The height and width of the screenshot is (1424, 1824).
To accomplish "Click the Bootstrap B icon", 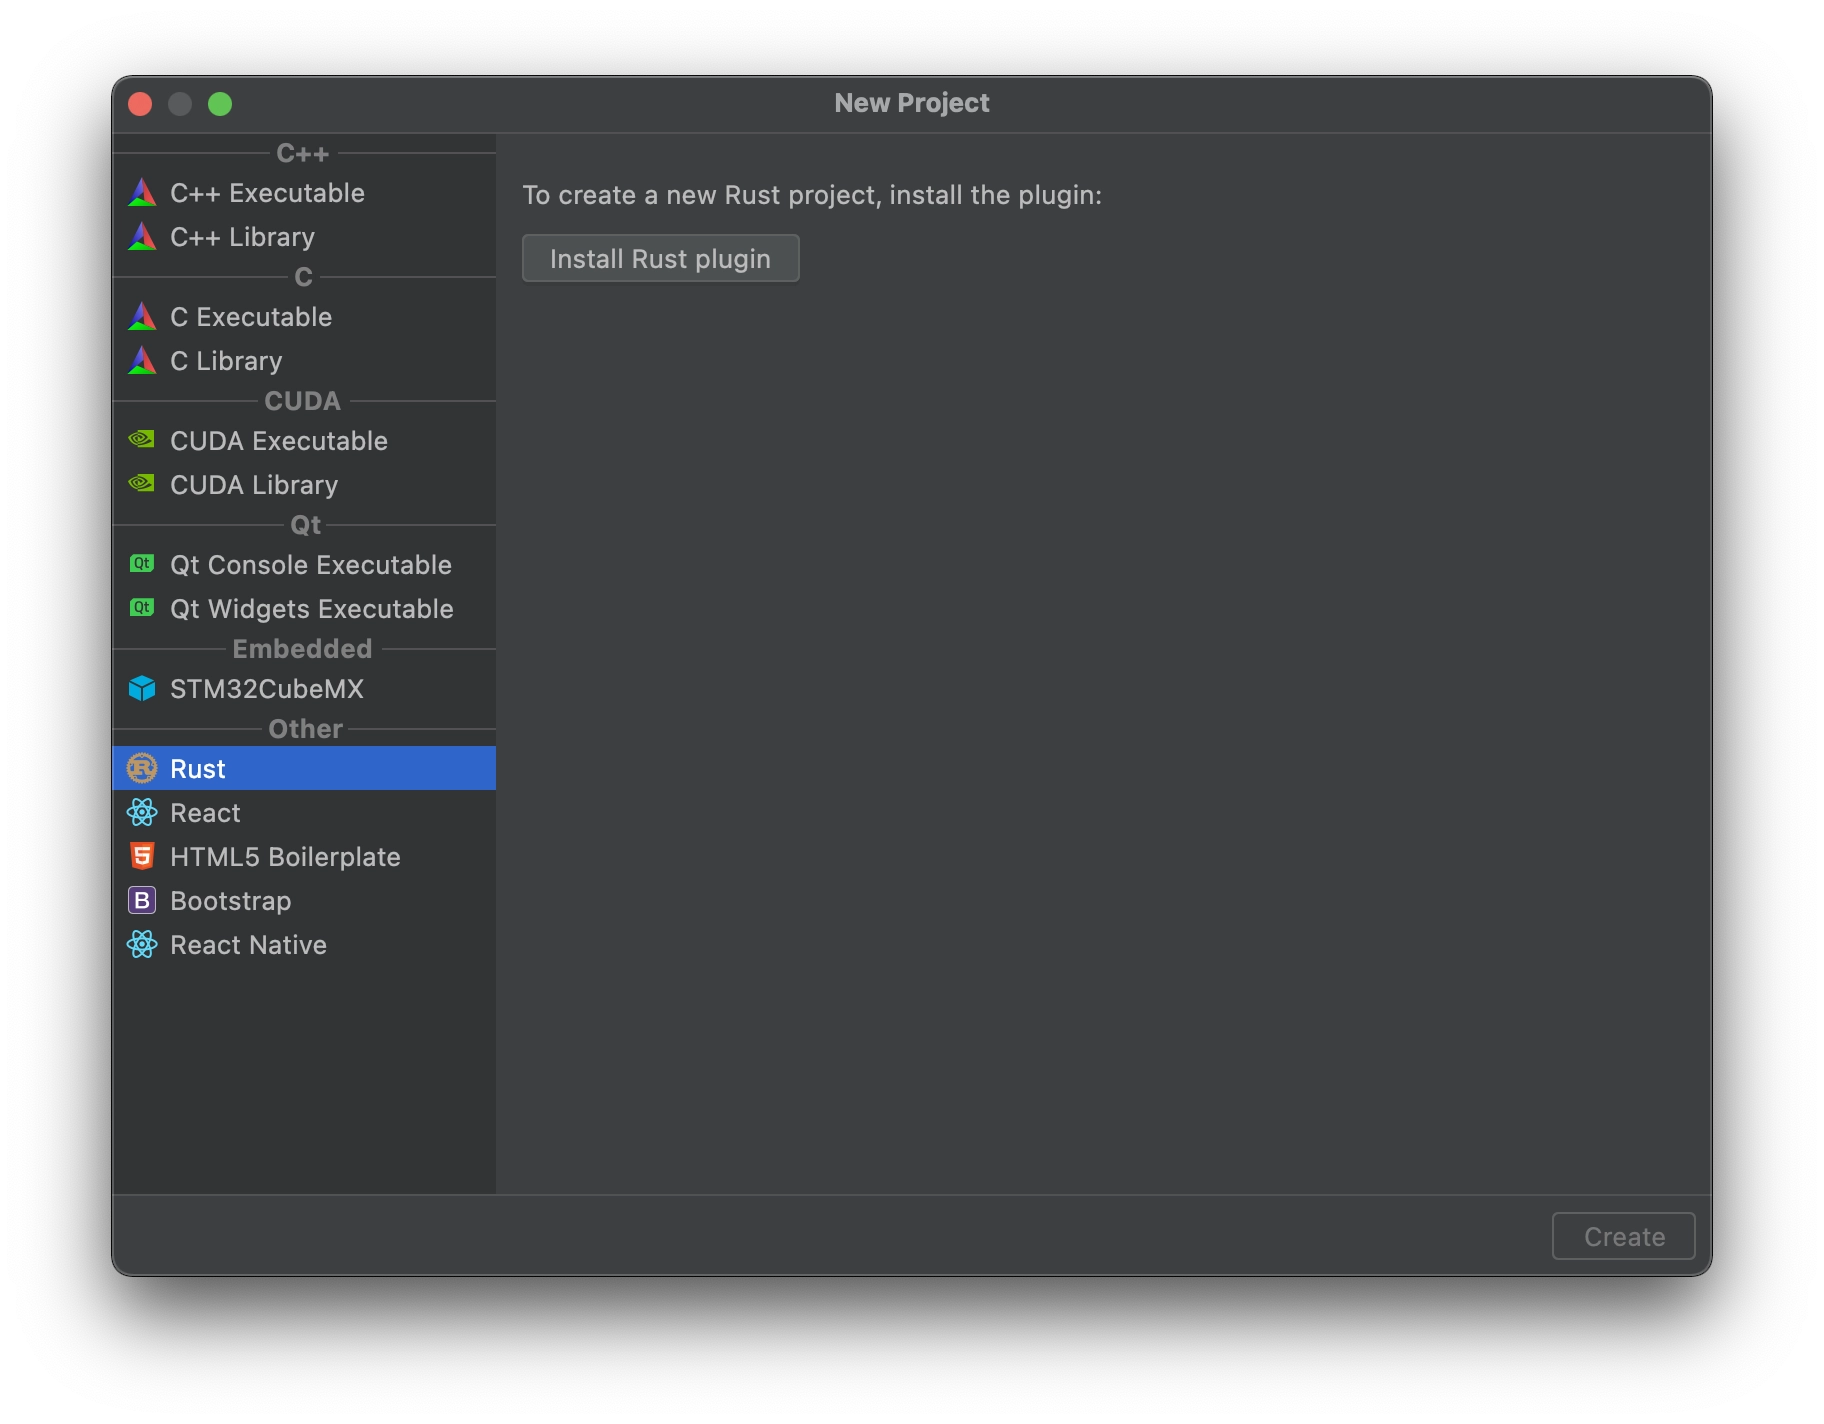I will [142, 900].
